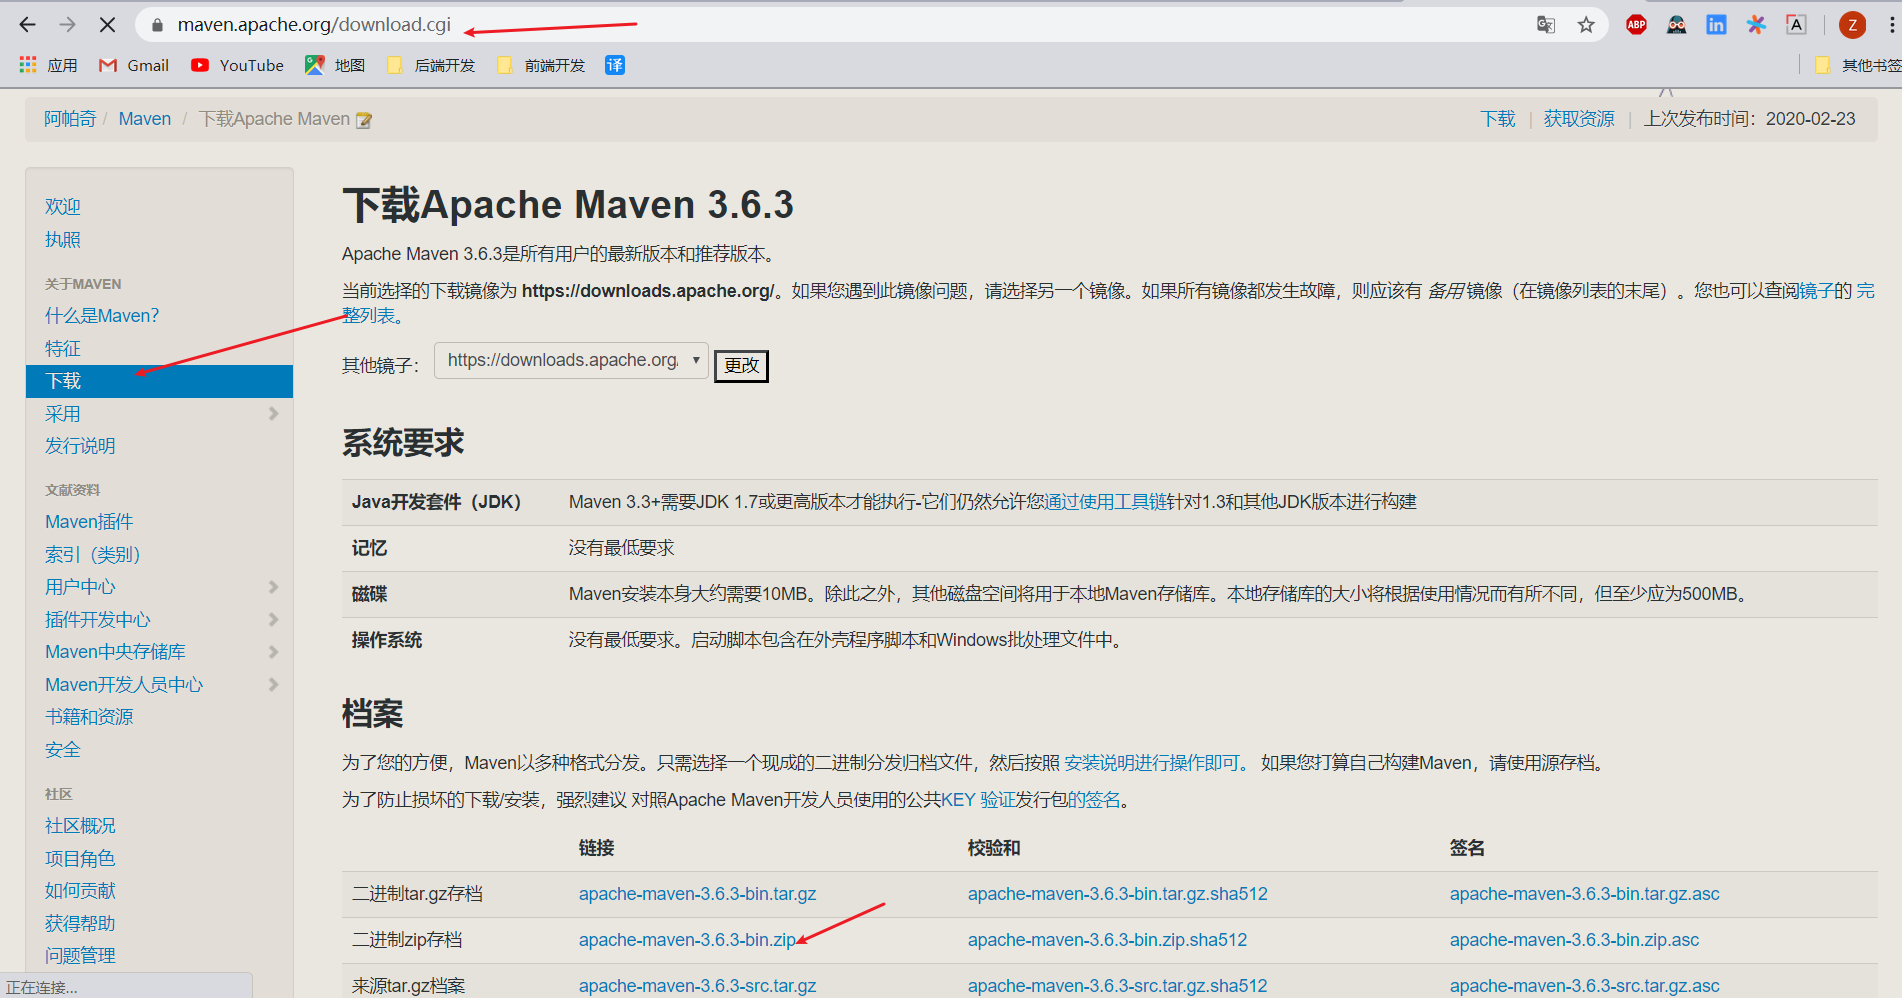This screenshot has width=1902, height=998.
Task: Open apache-maven-3.6.3-src.tar.gz.asc signature
Action: coord(1585,986)
